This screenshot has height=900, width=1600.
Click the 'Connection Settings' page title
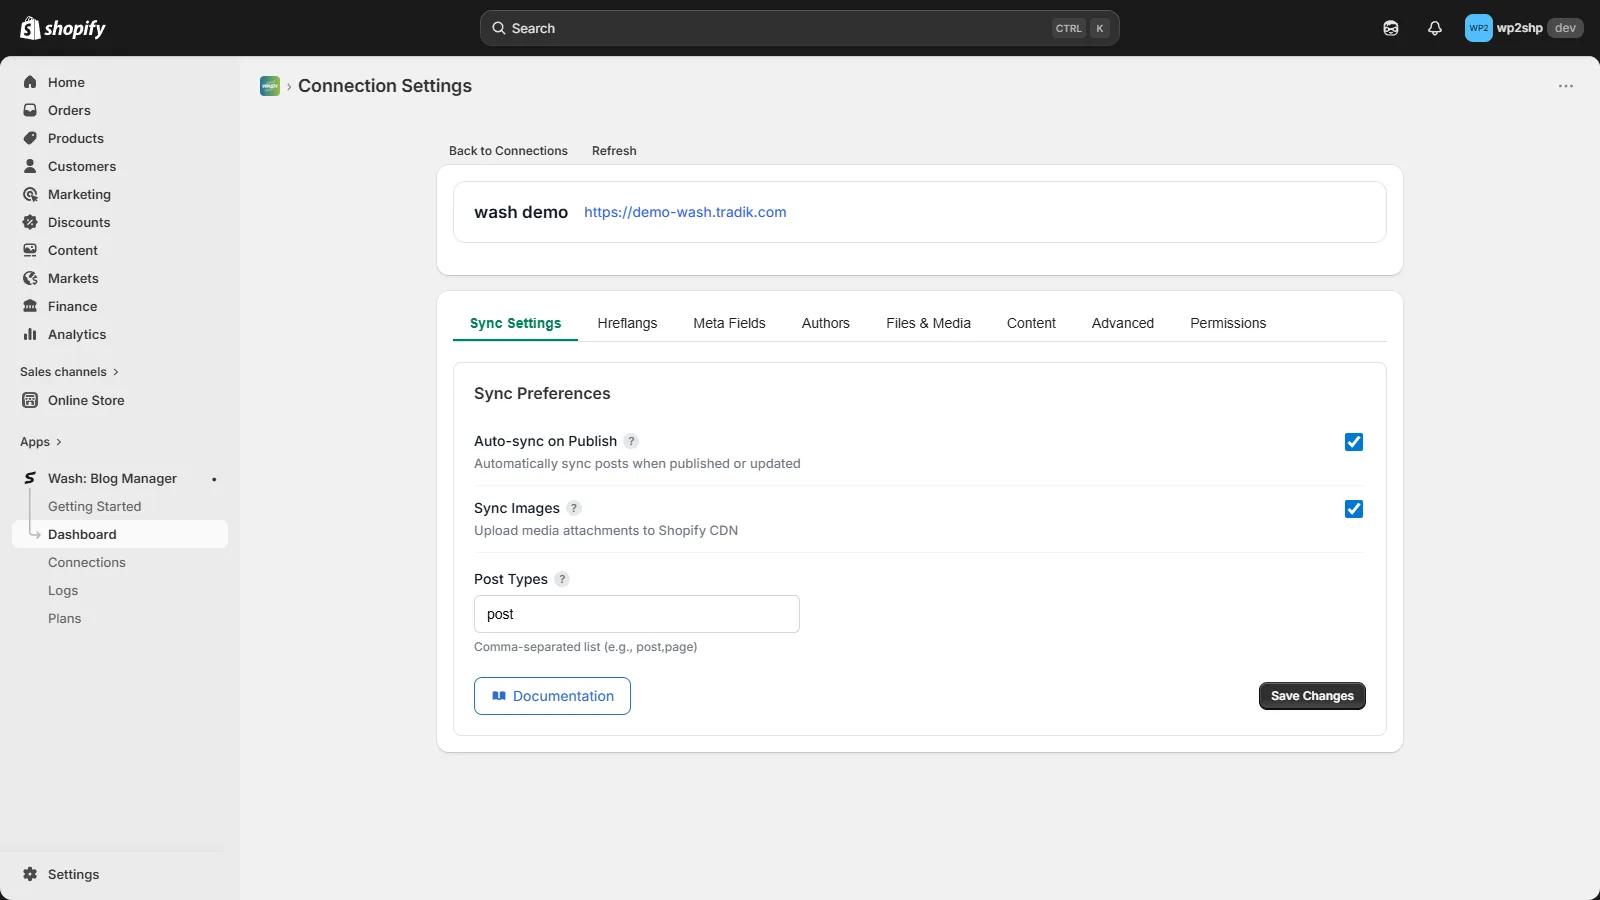[x=385, y=86]
